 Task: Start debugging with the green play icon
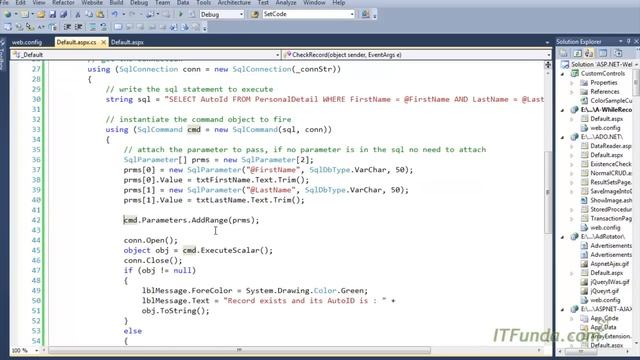[x=181, y=14]
